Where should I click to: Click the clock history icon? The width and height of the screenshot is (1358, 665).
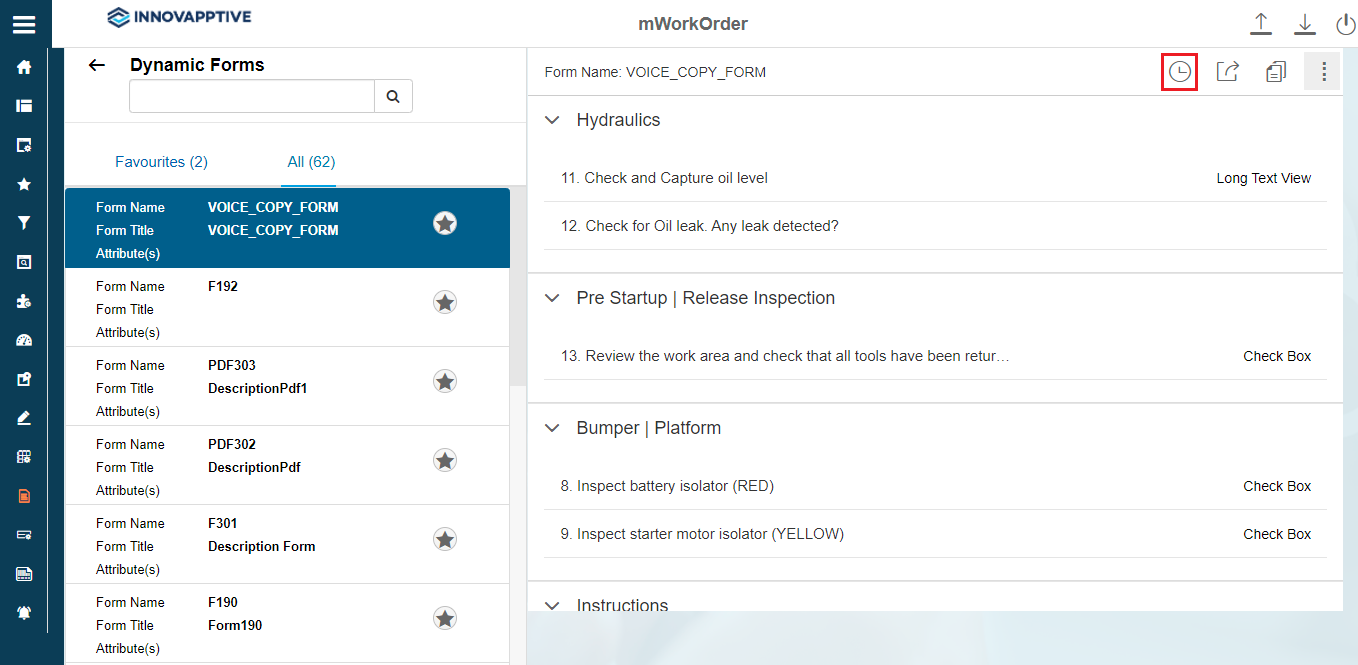pos(1180,72)
